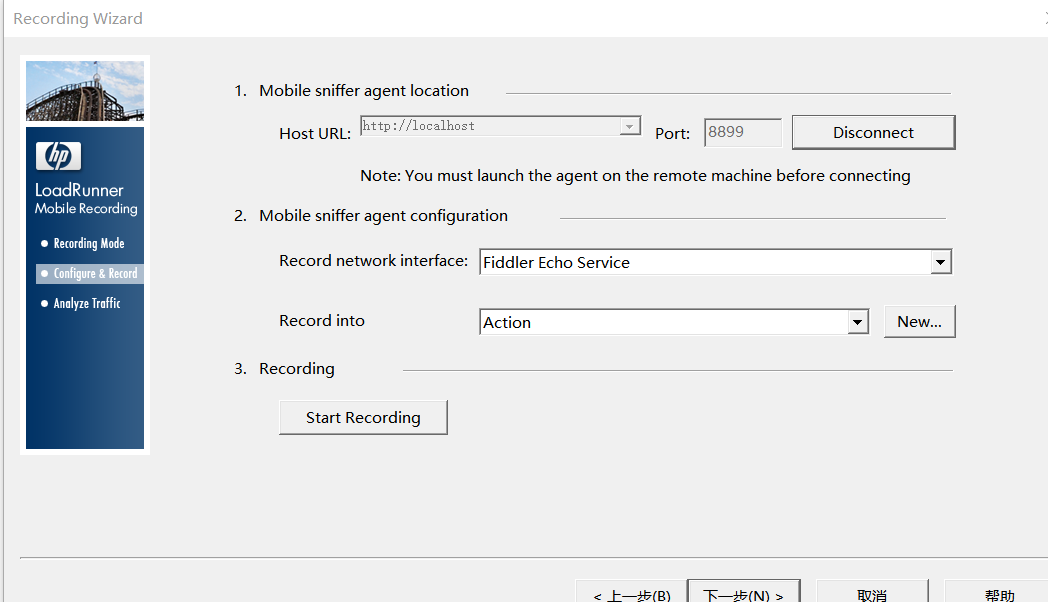The height and width of the screenshot is (602, 1048).
Task: Click the 'Mobile sniffer agent configuration' heading
Action: point(383,216)
